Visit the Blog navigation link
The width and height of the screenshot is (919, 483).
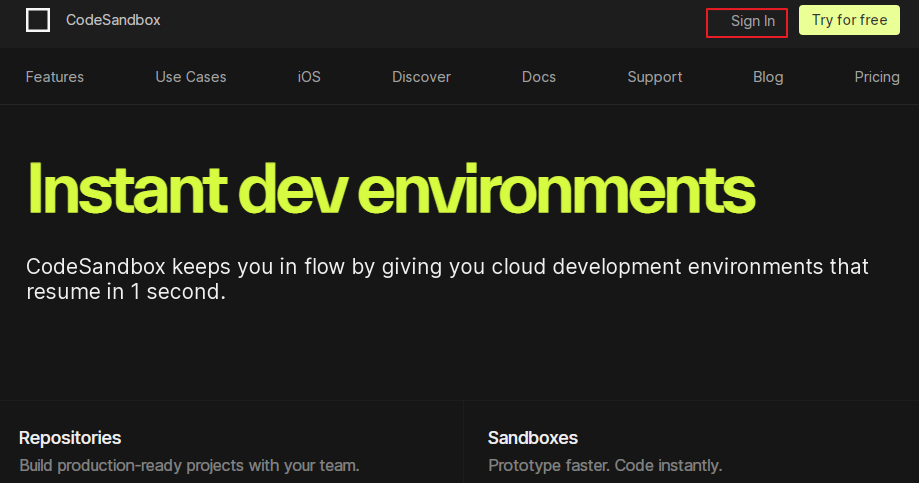tap(768, 77)
